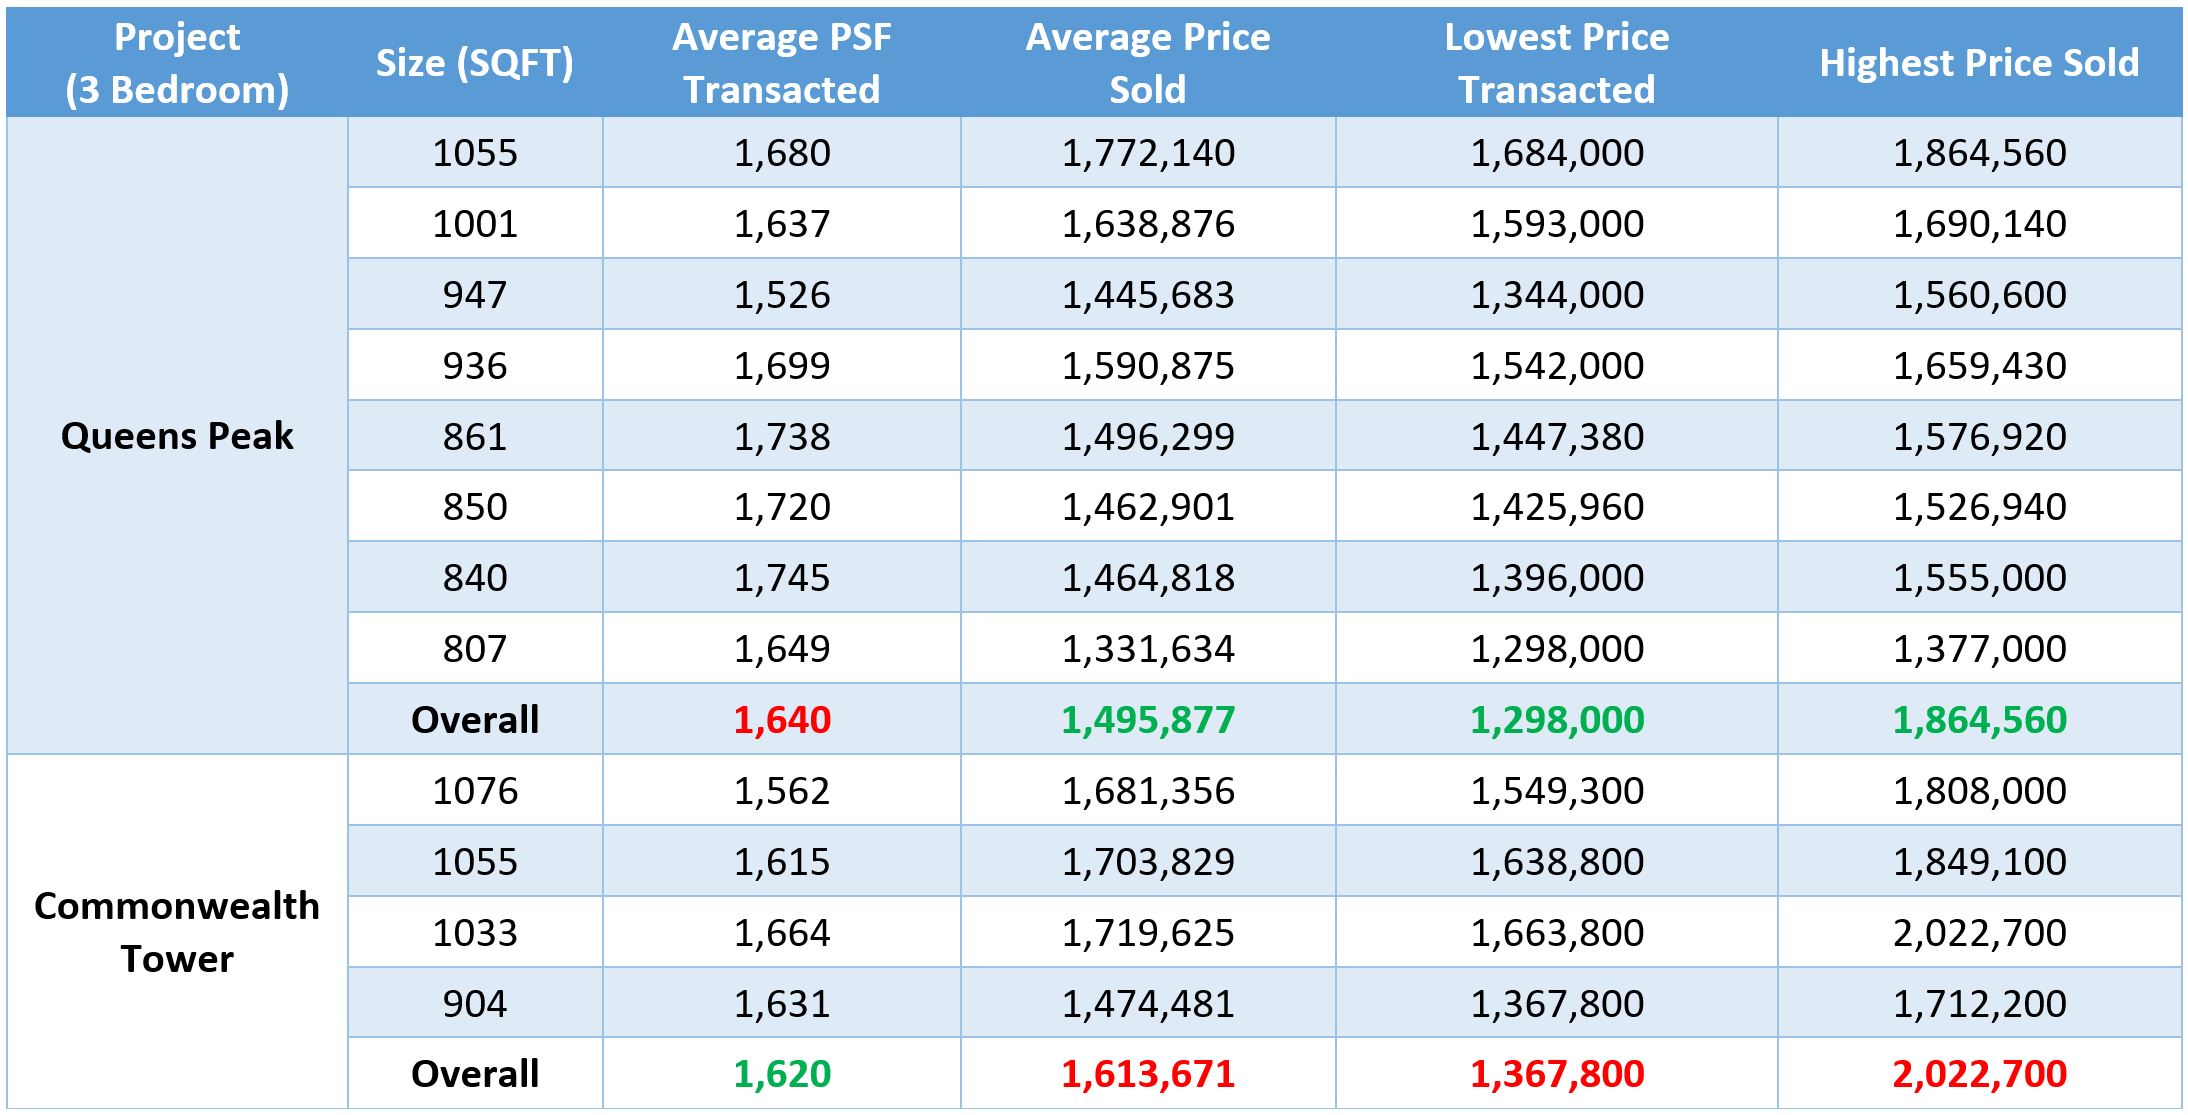Click the "Project (3 Bedroom)" column header

point(177,62)
